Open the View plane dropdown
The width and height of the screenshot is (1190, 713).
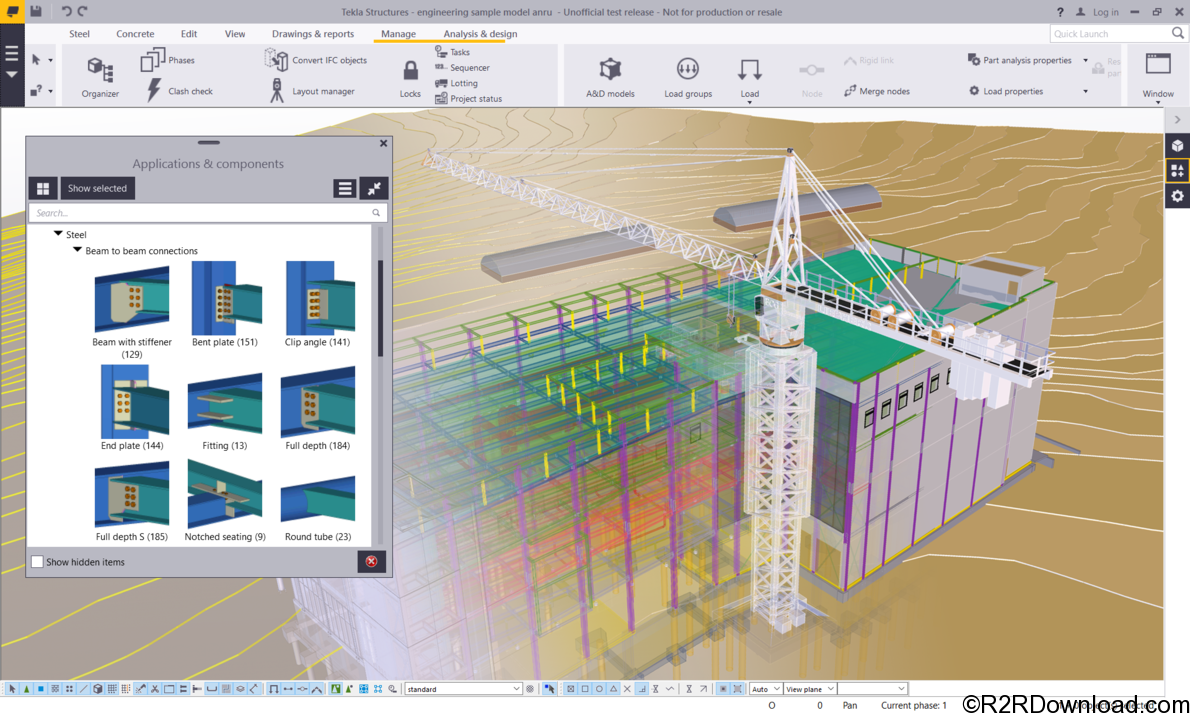coord(809,688)
